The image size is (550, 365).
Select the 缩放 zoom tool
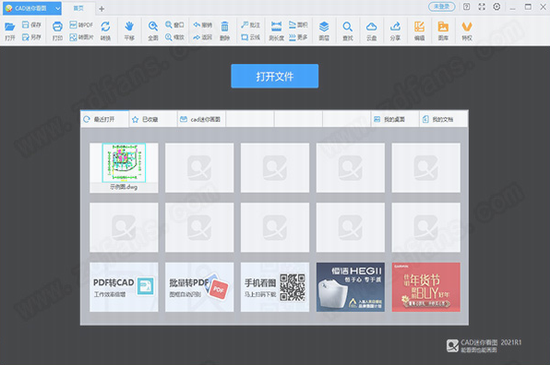coord(174,37)
